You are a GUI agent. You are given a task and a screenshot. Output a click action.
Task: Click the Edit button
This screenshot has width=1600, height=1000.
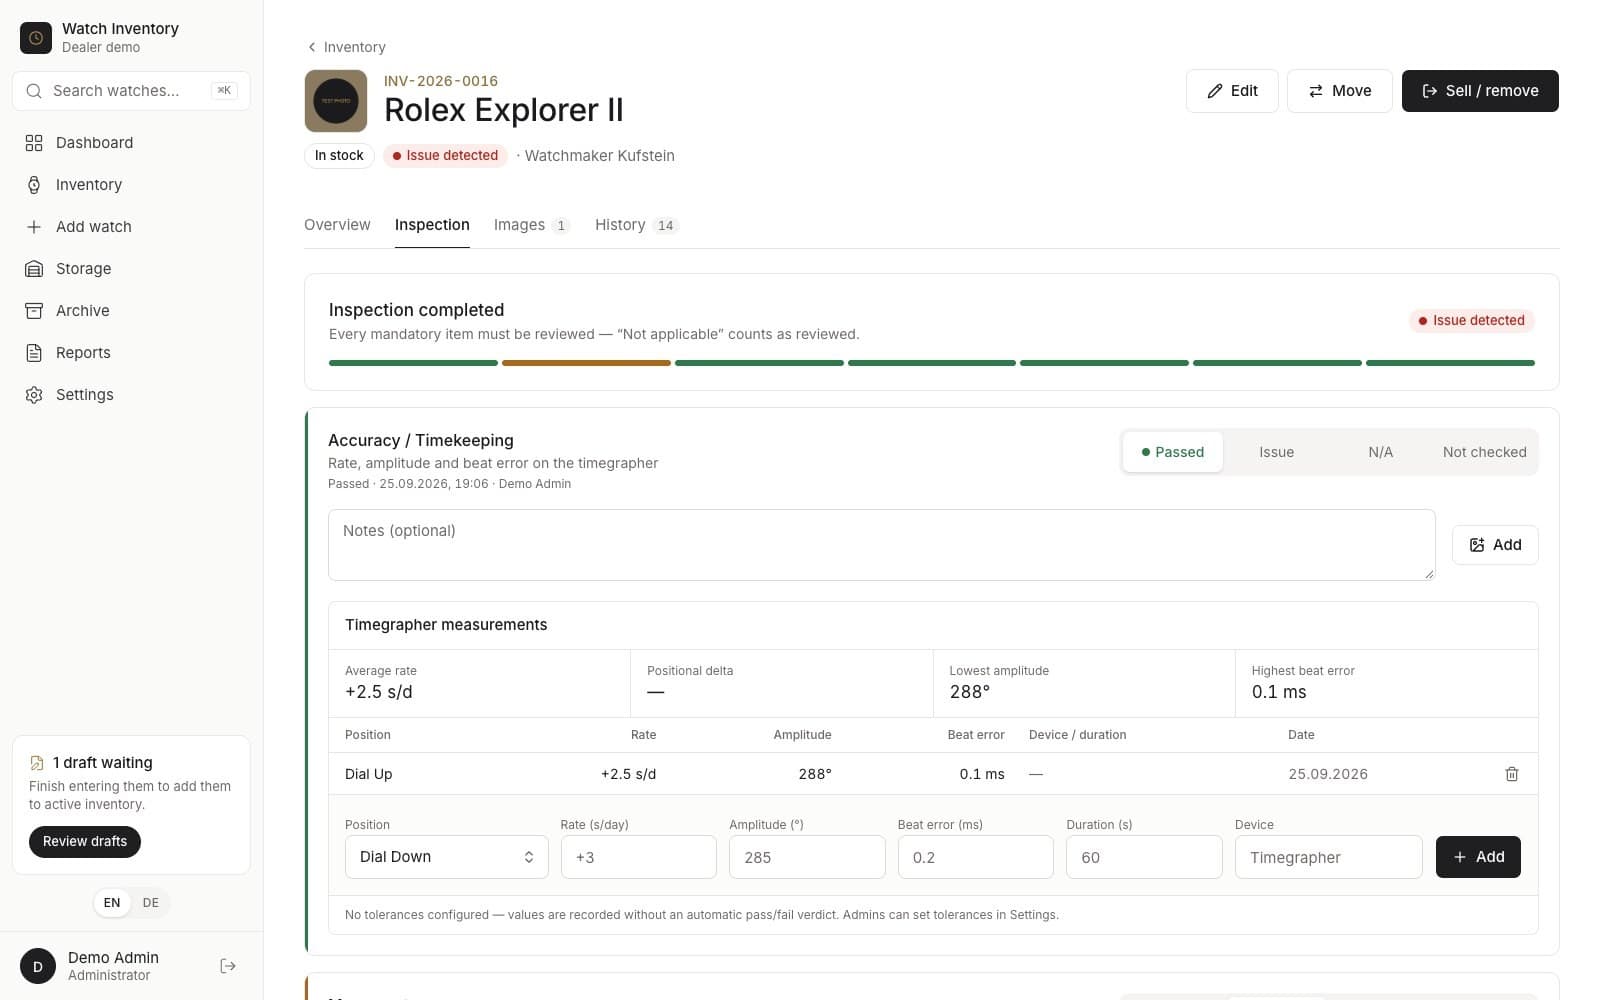click(x=1232, y=91)
